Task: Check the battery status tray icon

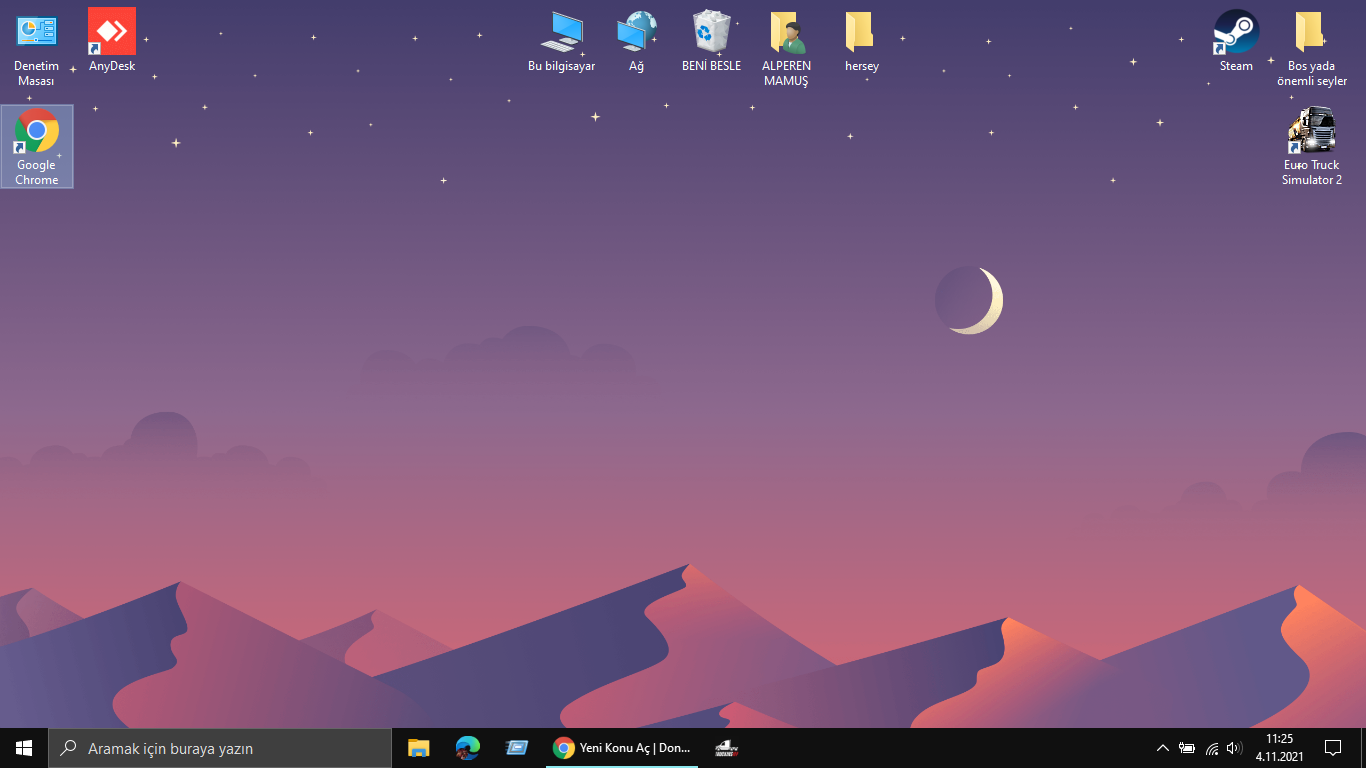Action: pos(1187,748)
